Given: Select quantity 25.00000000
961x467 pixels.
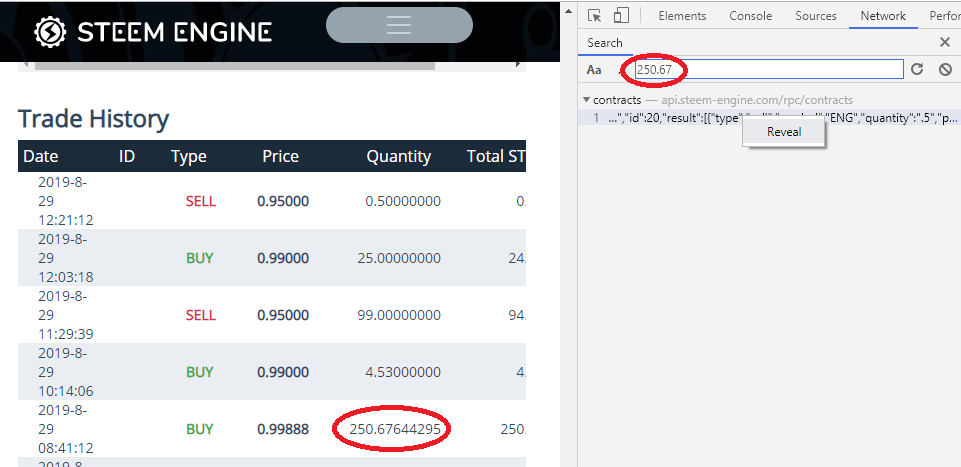Looking at the screenshot, I should [x=398, y=258].
